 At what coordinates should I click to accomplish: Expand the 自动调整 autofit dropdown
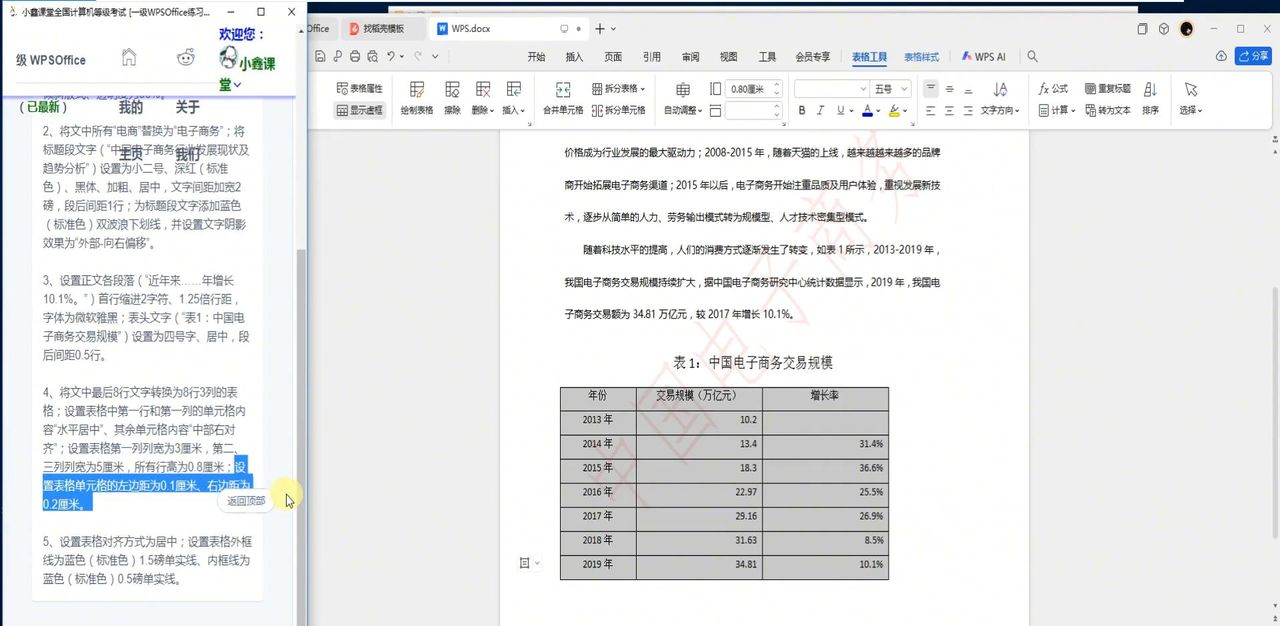686,110
